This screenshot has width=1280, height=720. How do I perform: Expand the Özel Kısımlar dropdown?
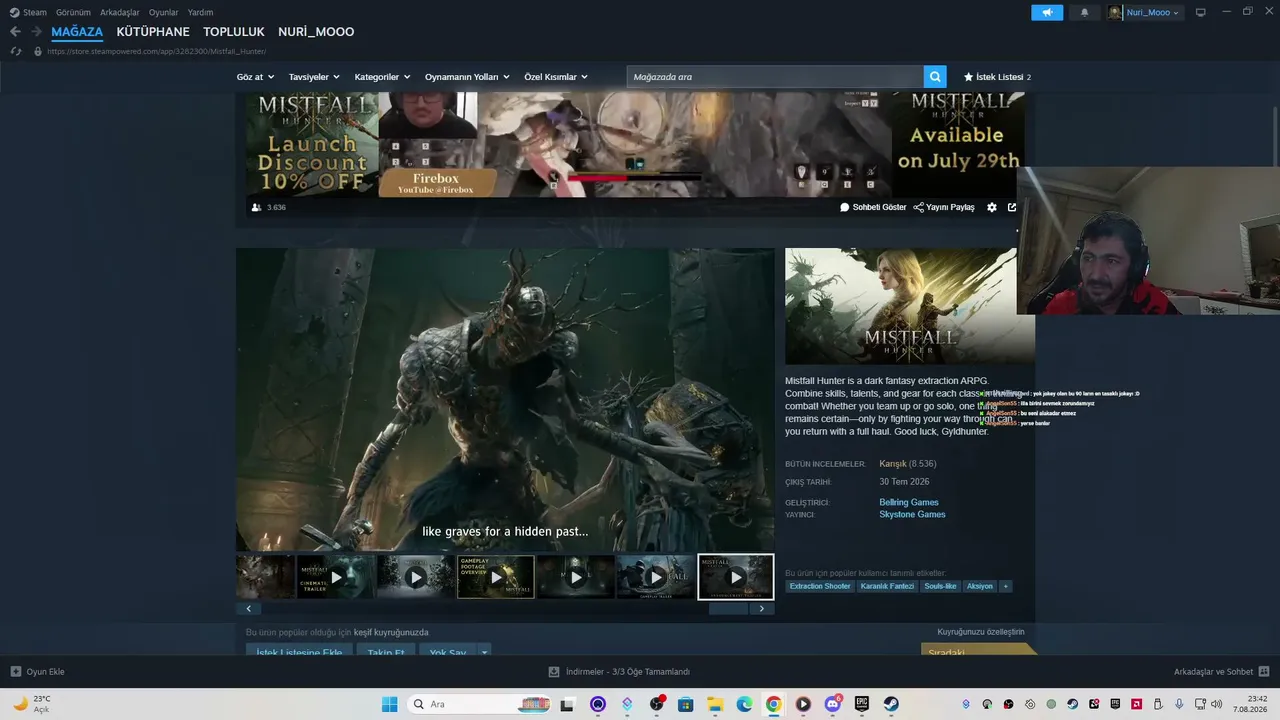(x=556, y=77)
